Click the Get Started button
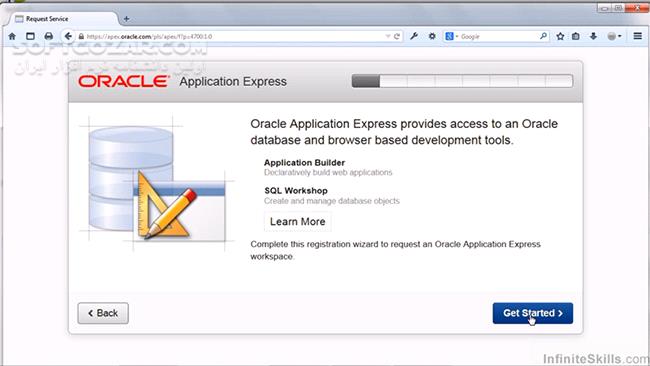 [533, 313]
